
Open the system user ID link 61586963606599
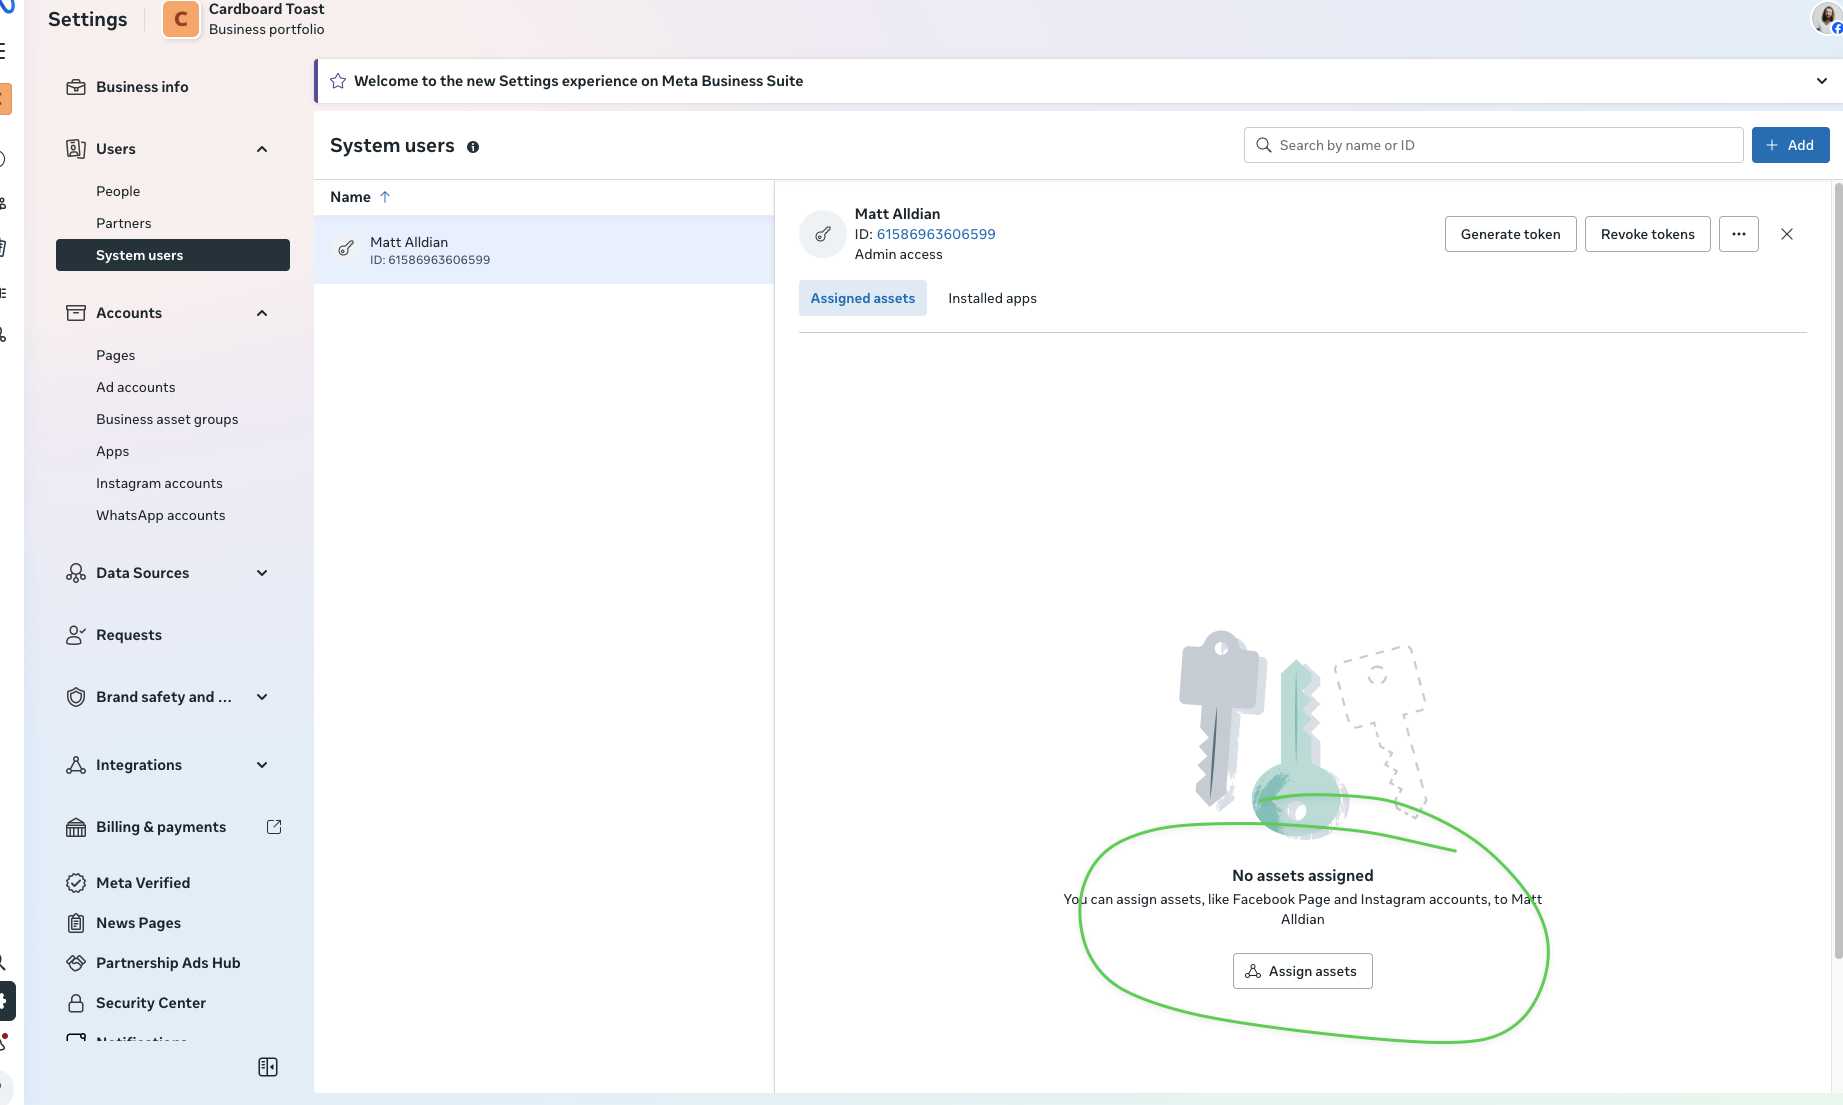click(x=936, y=234)
